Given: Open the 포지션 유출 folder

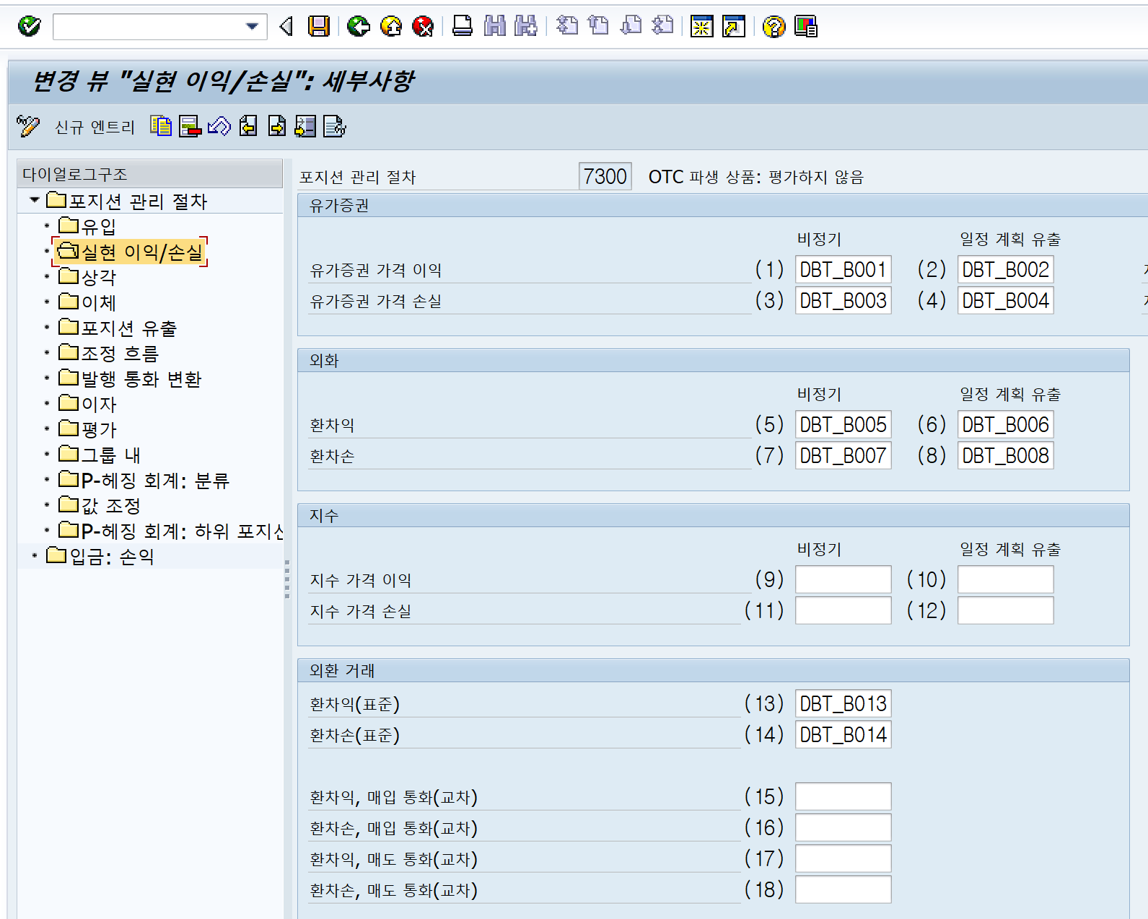Looking at the screenshot, I should pos(117,328).
